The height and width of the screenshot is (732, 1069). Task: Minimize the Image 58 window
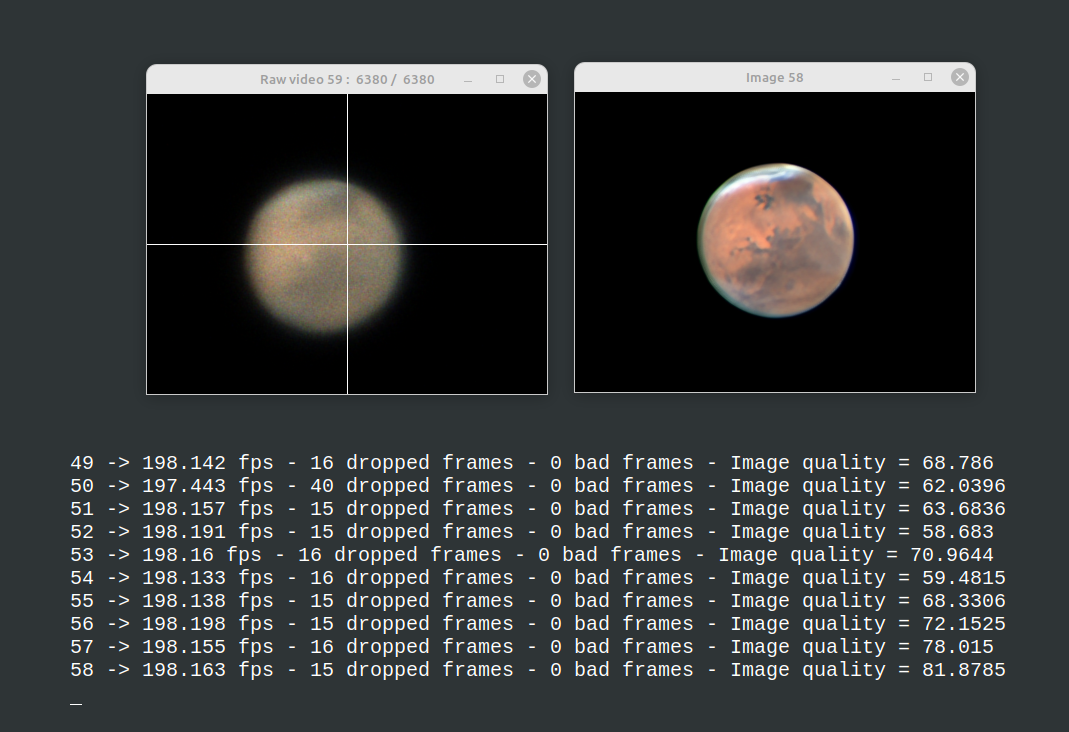pyautogui.click(x=896, y=78)
